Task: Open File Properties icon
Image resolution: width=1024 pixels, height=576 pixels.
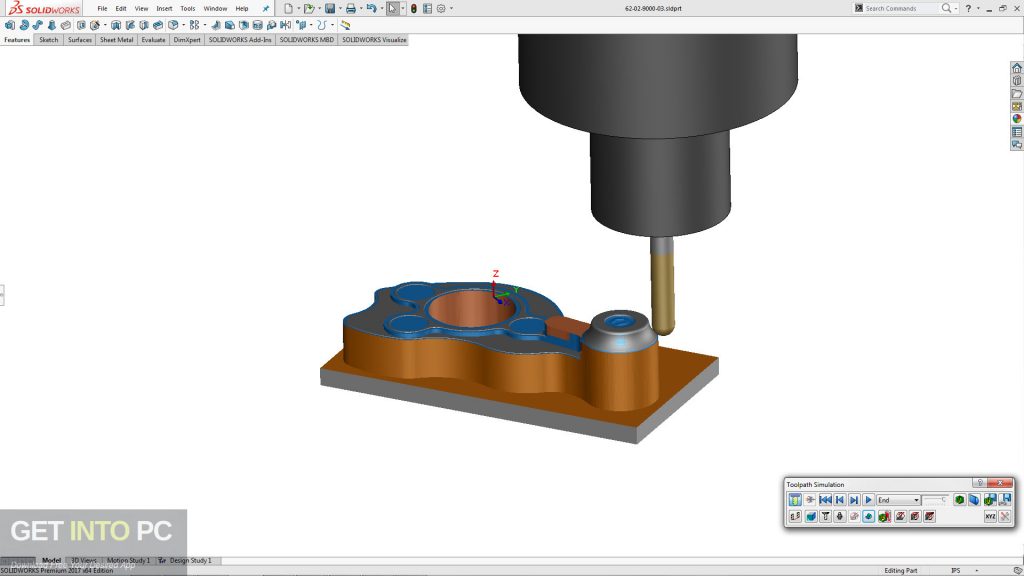Action: click(427, 8)
